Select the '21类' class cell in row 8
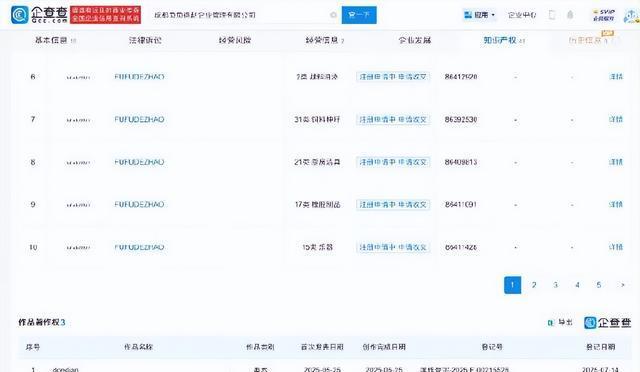640x372 pixels. (317, 162)
